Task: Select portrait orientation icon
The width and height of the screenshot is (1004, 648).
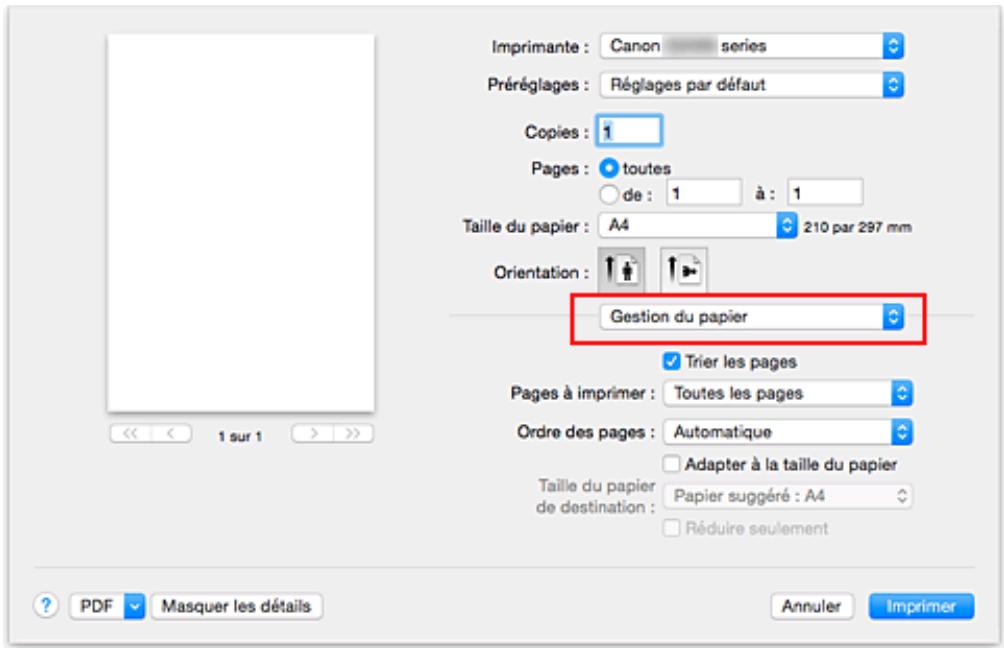Action: [x=621, y=270]
